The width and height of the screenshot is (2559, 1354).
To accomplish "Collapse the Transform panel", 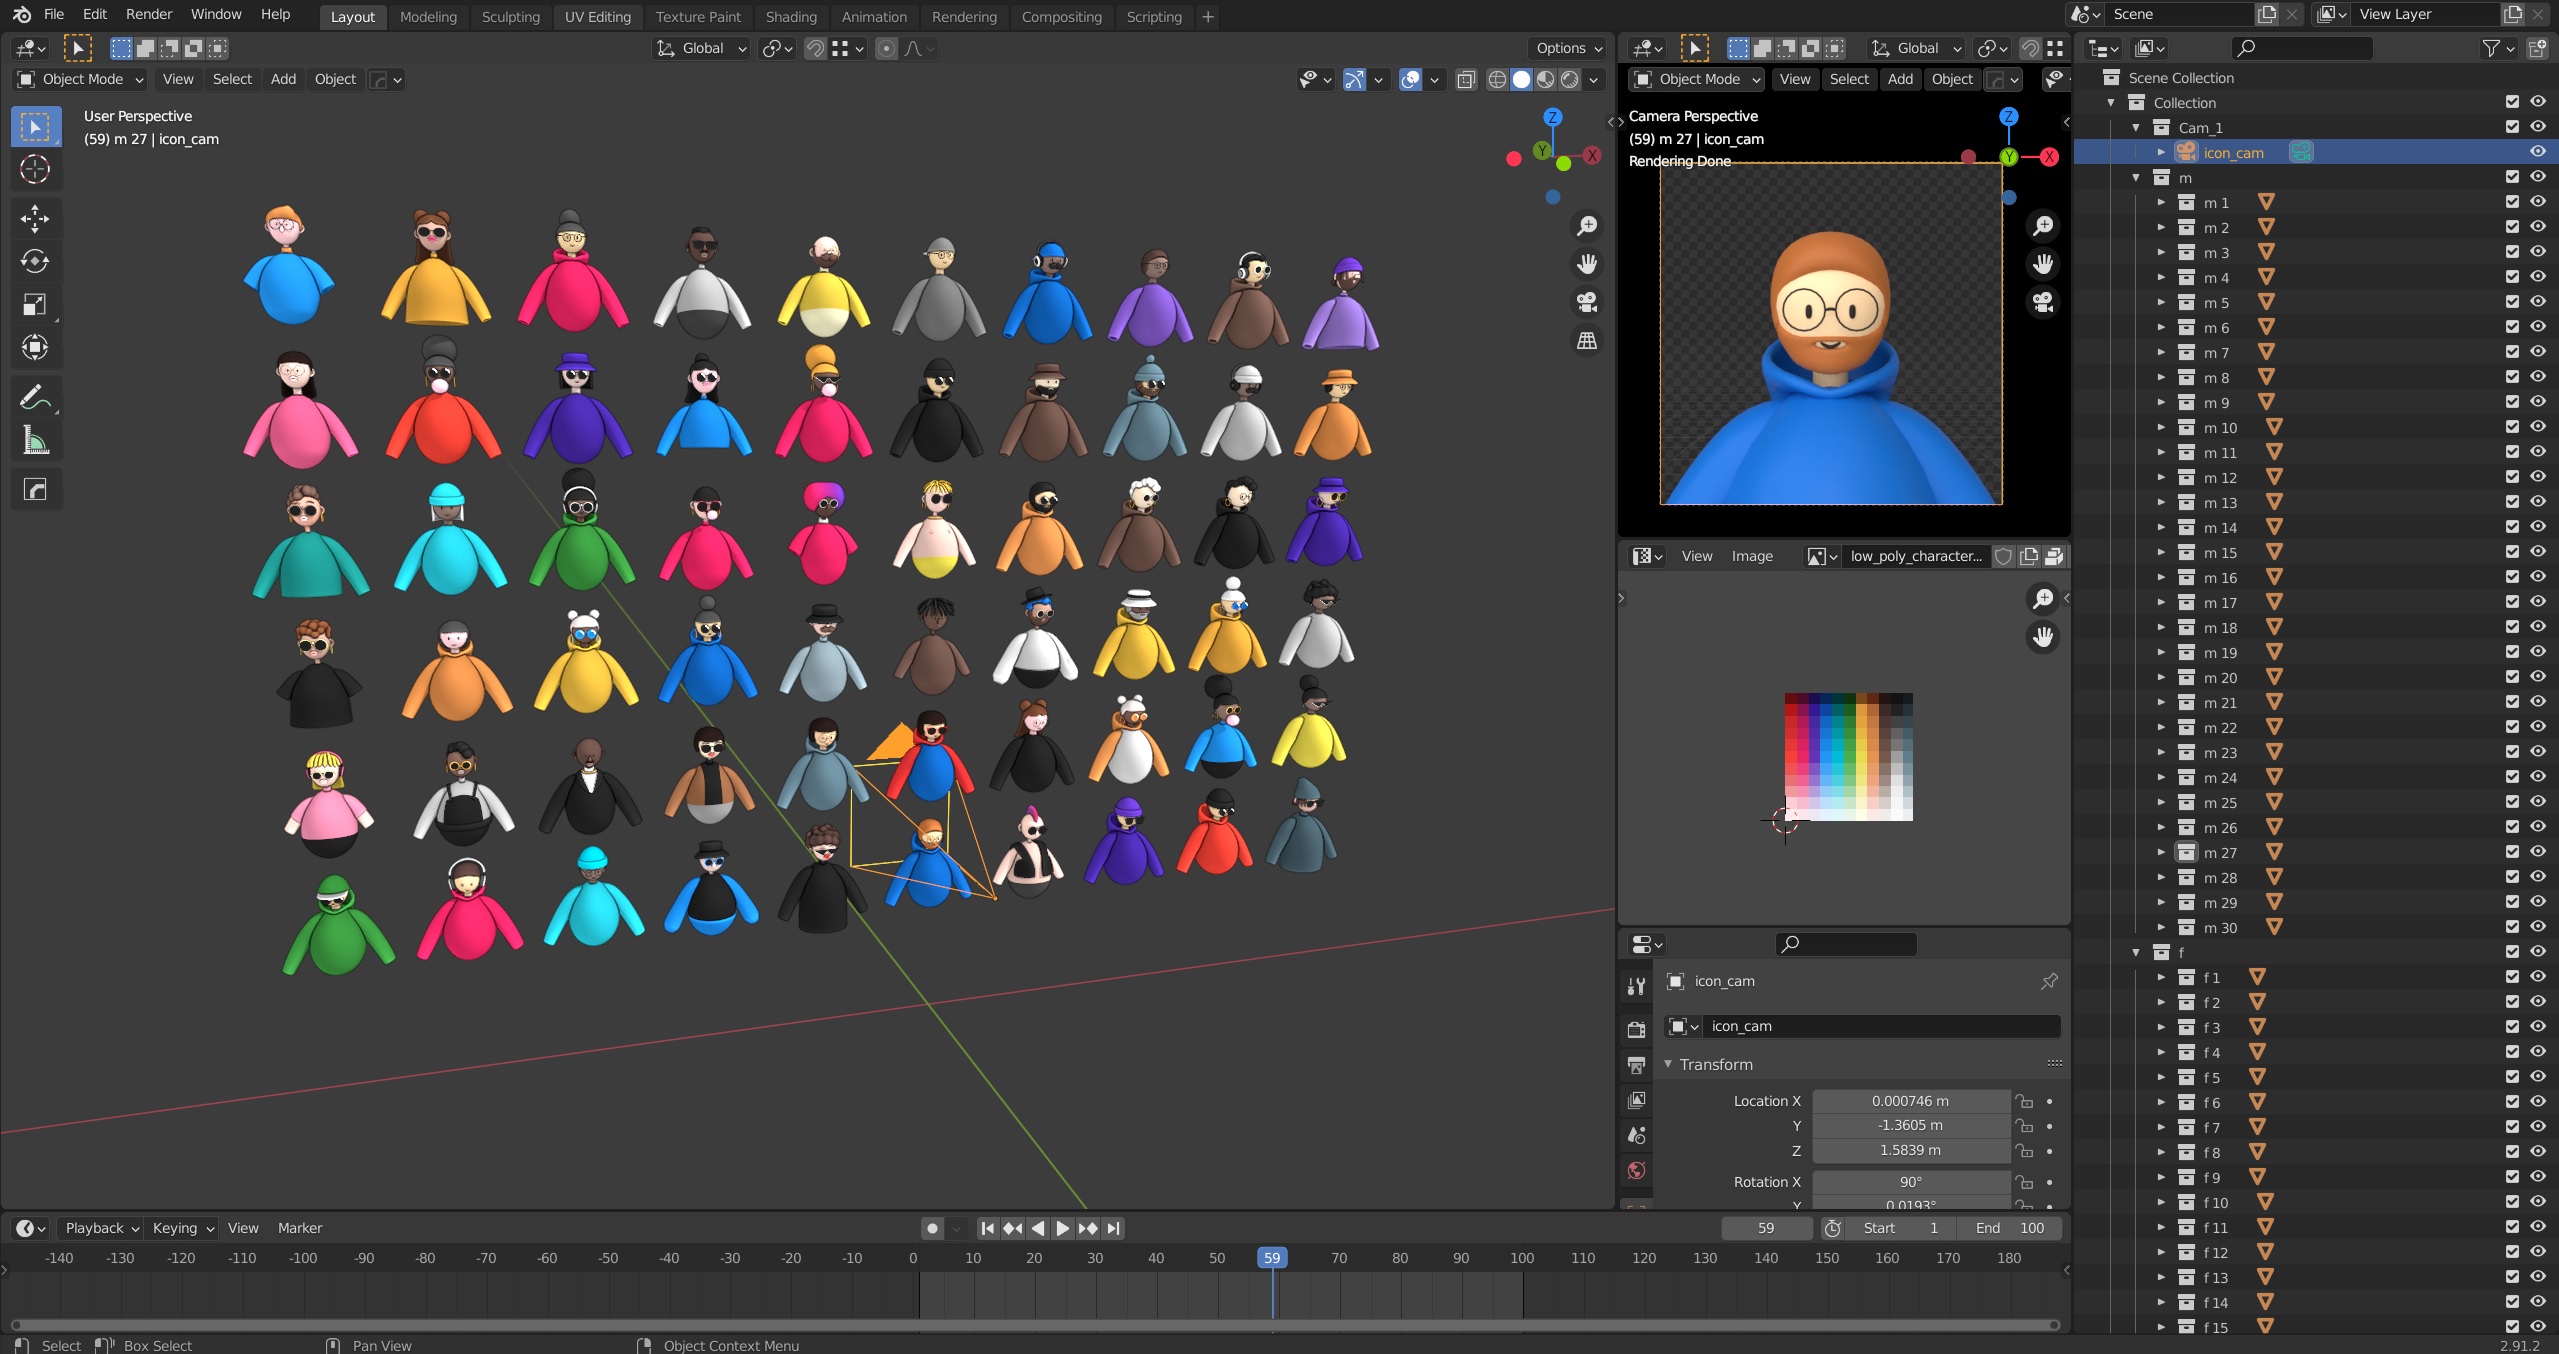I will pyautogui.click(x=1668, y=1064).
